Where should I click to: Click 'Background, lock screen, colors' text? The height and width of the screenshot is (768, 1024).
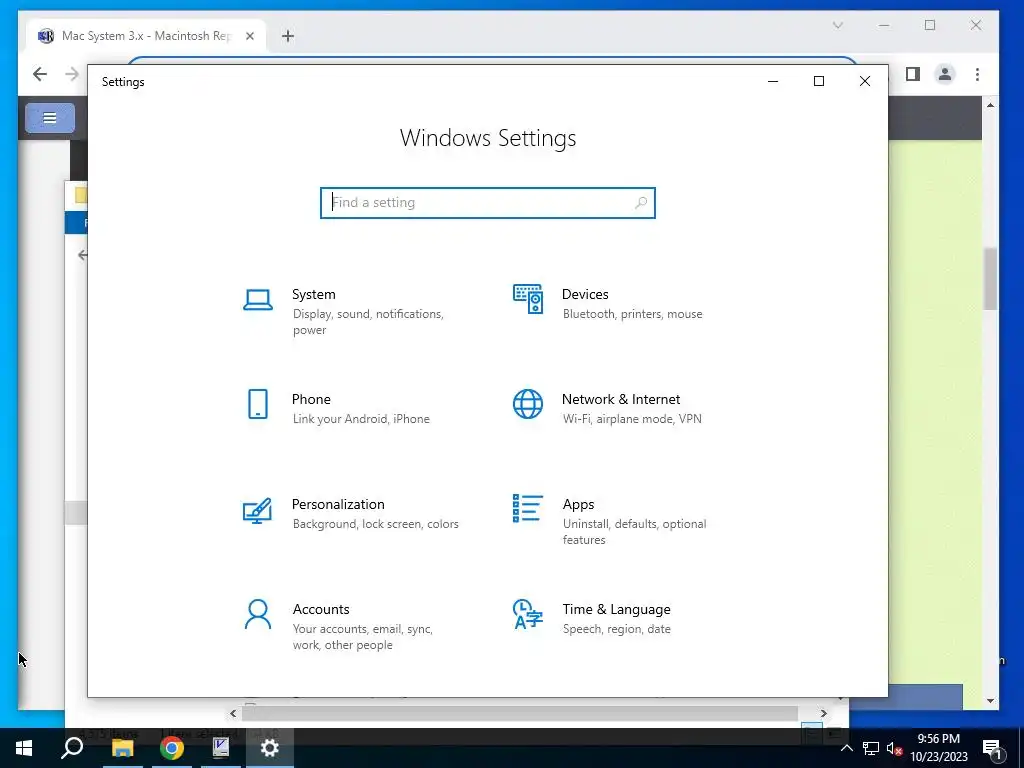click(x=376, y=524)
